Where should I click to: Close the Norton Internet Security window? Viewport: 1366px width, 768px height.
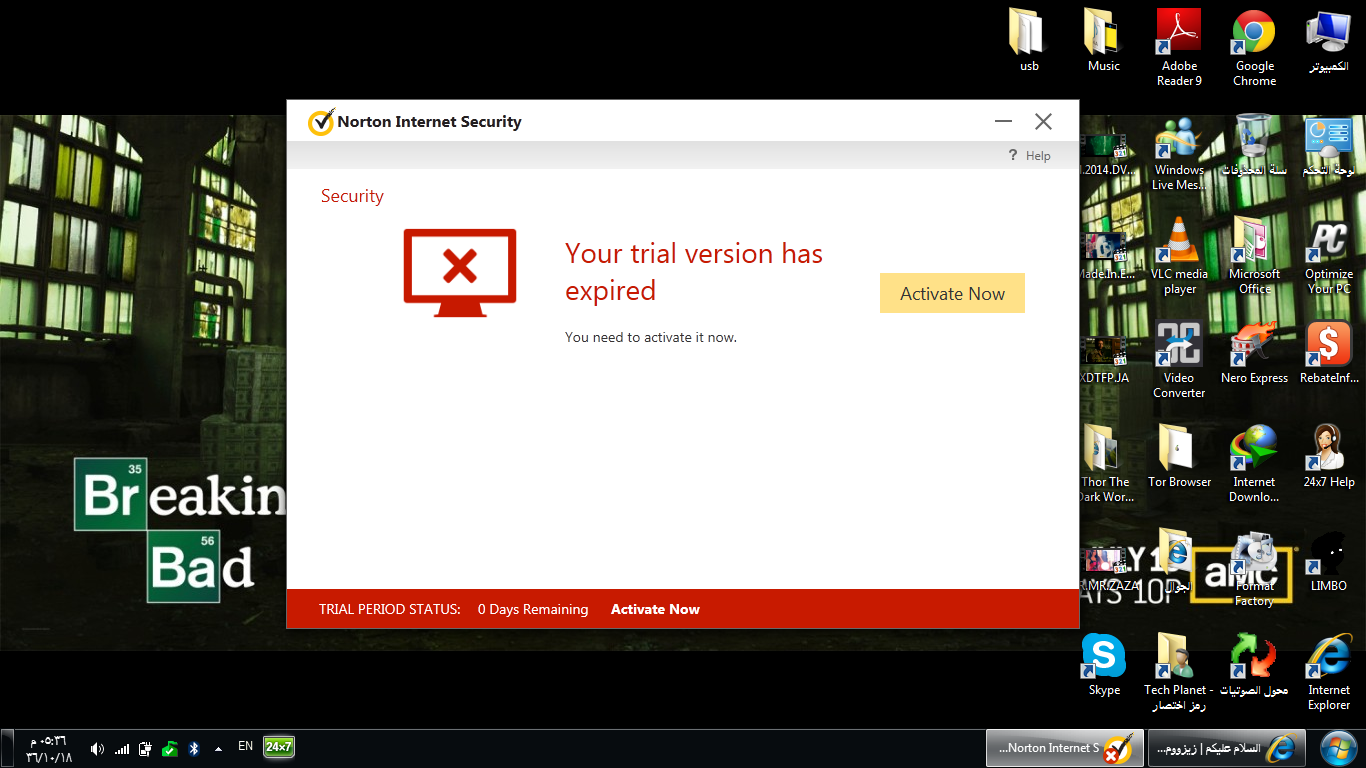[x=1043, y=122]
